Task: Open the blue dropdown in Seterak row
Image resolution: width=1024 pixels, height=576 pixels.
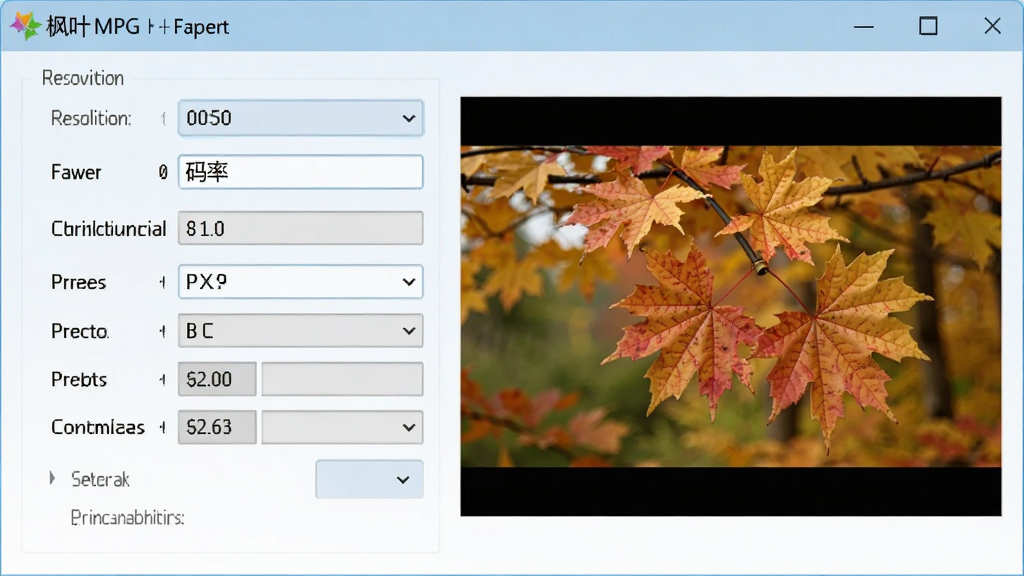Action: click(369, 479)
